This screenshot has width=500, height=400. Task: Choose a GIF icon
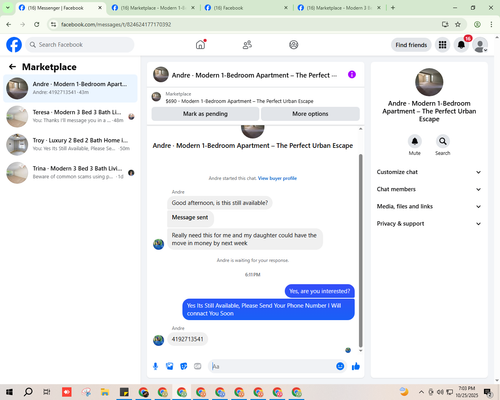click(198, 366)
